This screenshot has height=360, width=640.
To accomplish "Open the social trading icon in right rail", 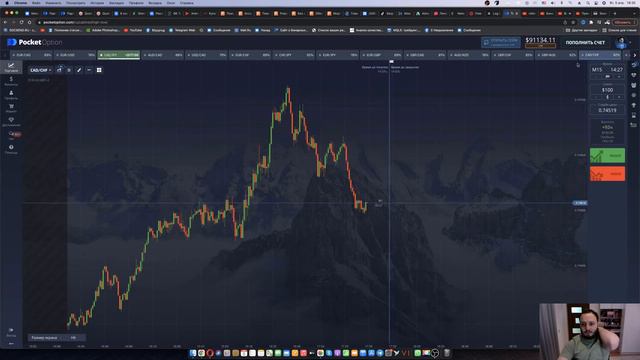I will (x=634, y=85).
